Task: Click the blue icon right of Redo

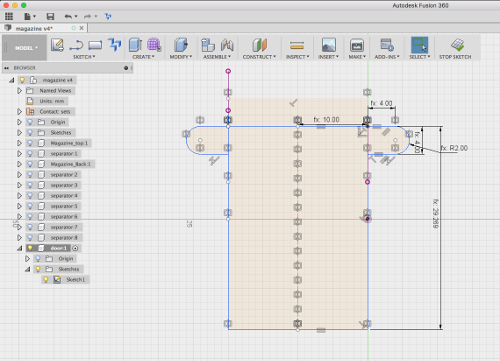Action: [x=108, y=16]
